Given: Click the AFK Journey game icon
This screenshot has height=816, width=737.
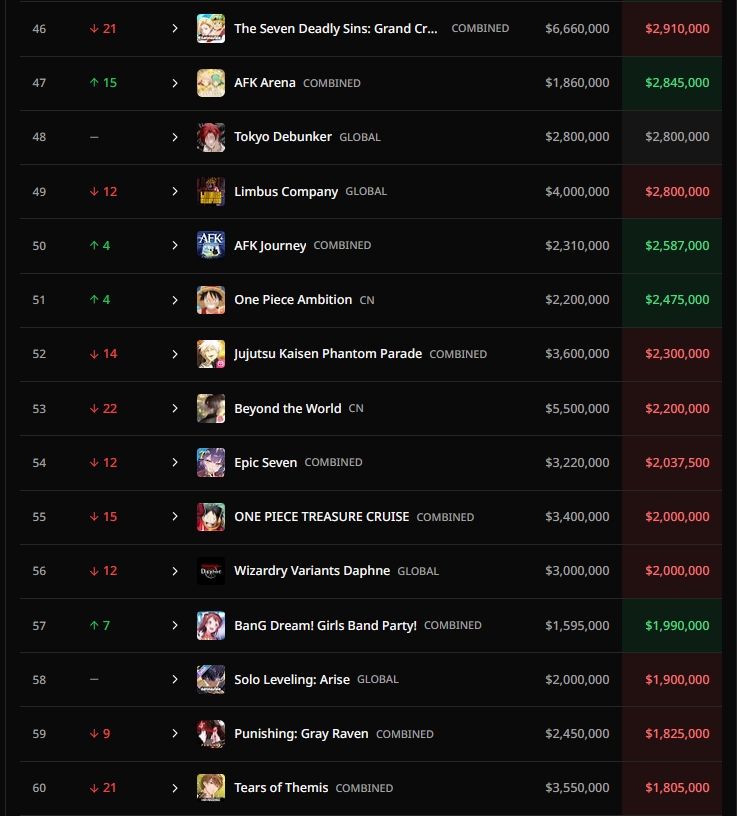Looking at the screenshot, I should [211, 245].
